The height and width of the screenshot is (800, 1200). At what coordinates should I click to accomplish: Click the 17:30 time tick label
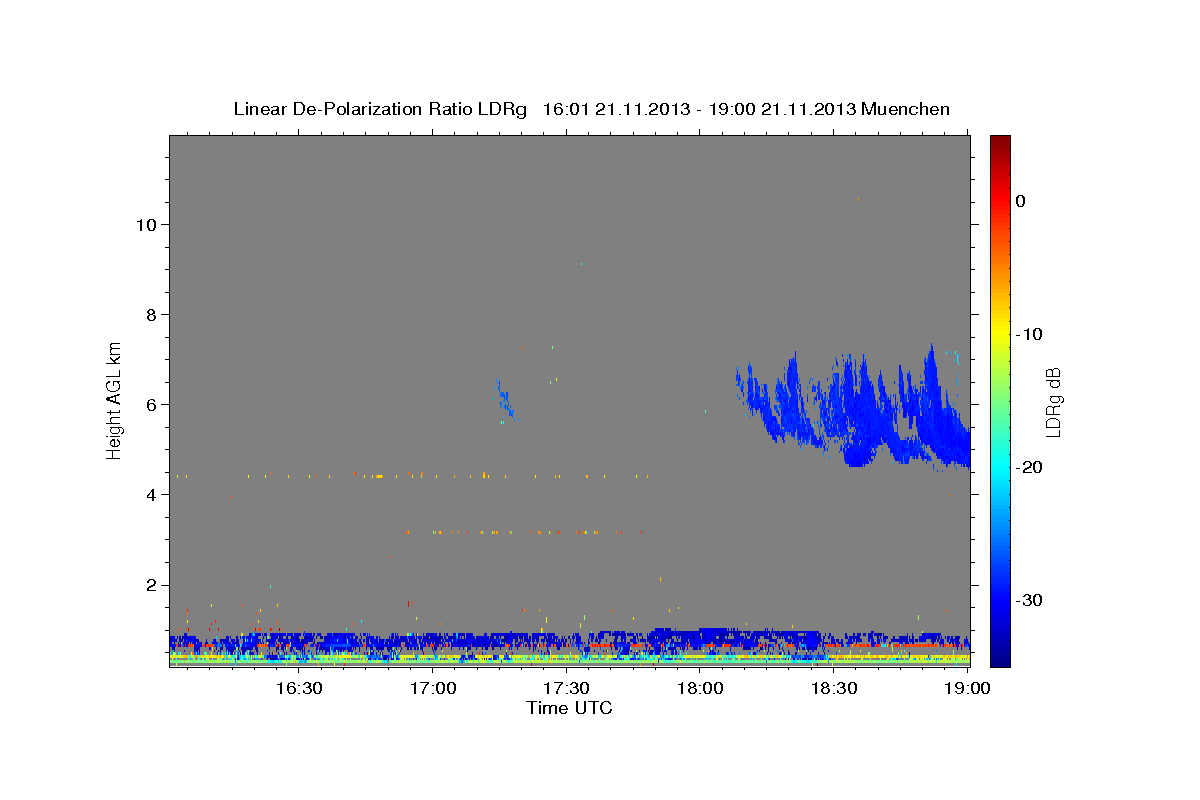tap(566, 688)
